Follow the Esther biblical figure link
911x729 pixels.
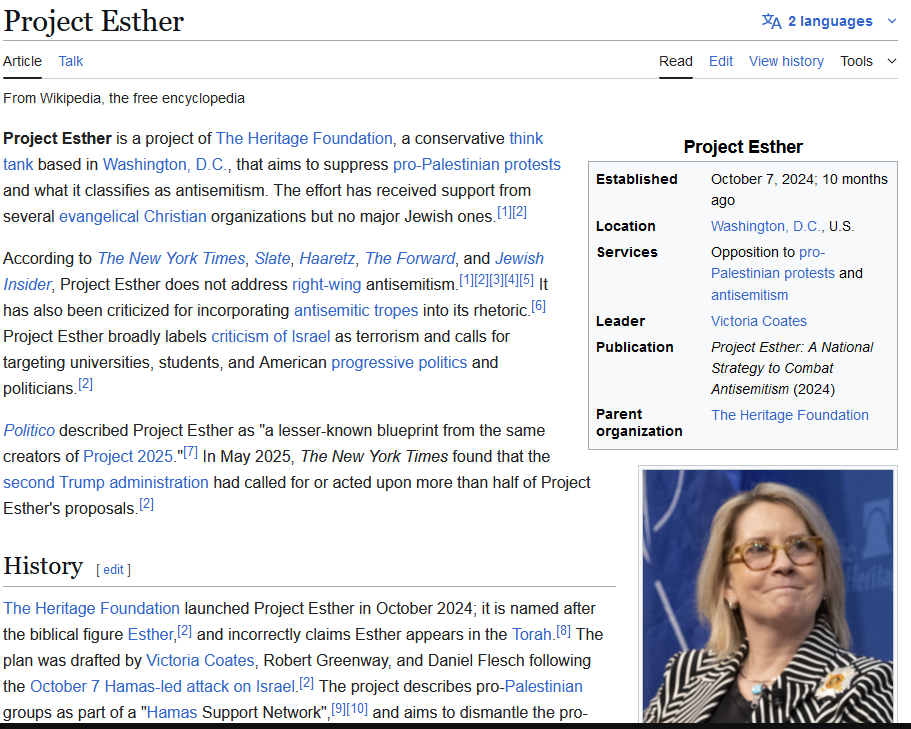coord(150,635)
